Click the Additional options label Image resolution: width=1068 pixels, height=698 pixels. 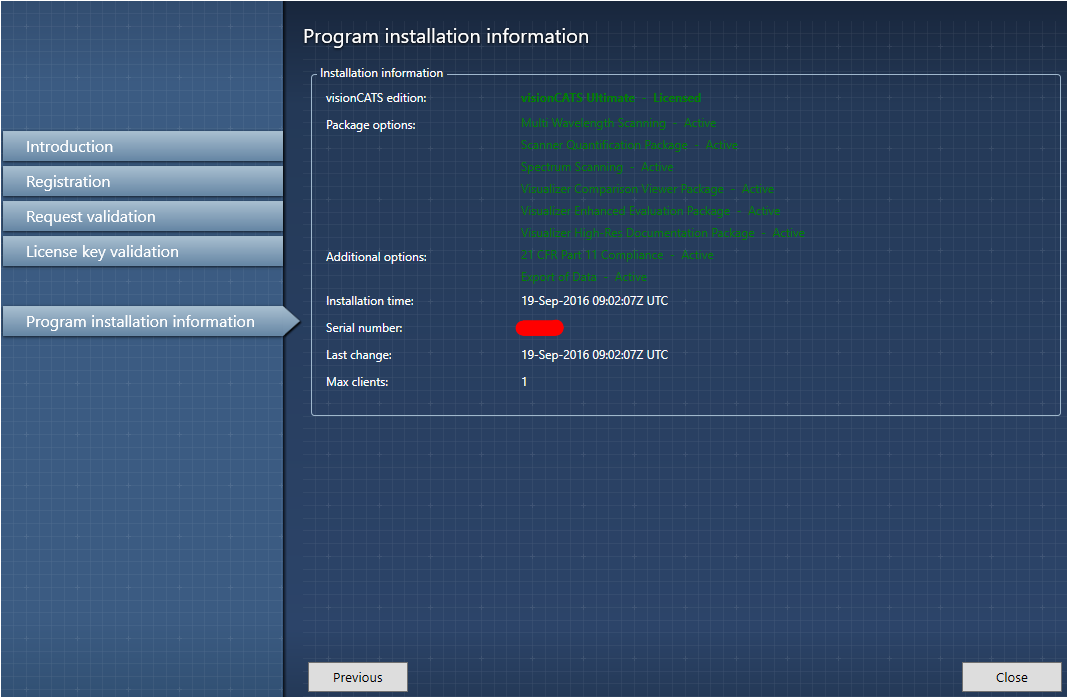tap(376, 257)
